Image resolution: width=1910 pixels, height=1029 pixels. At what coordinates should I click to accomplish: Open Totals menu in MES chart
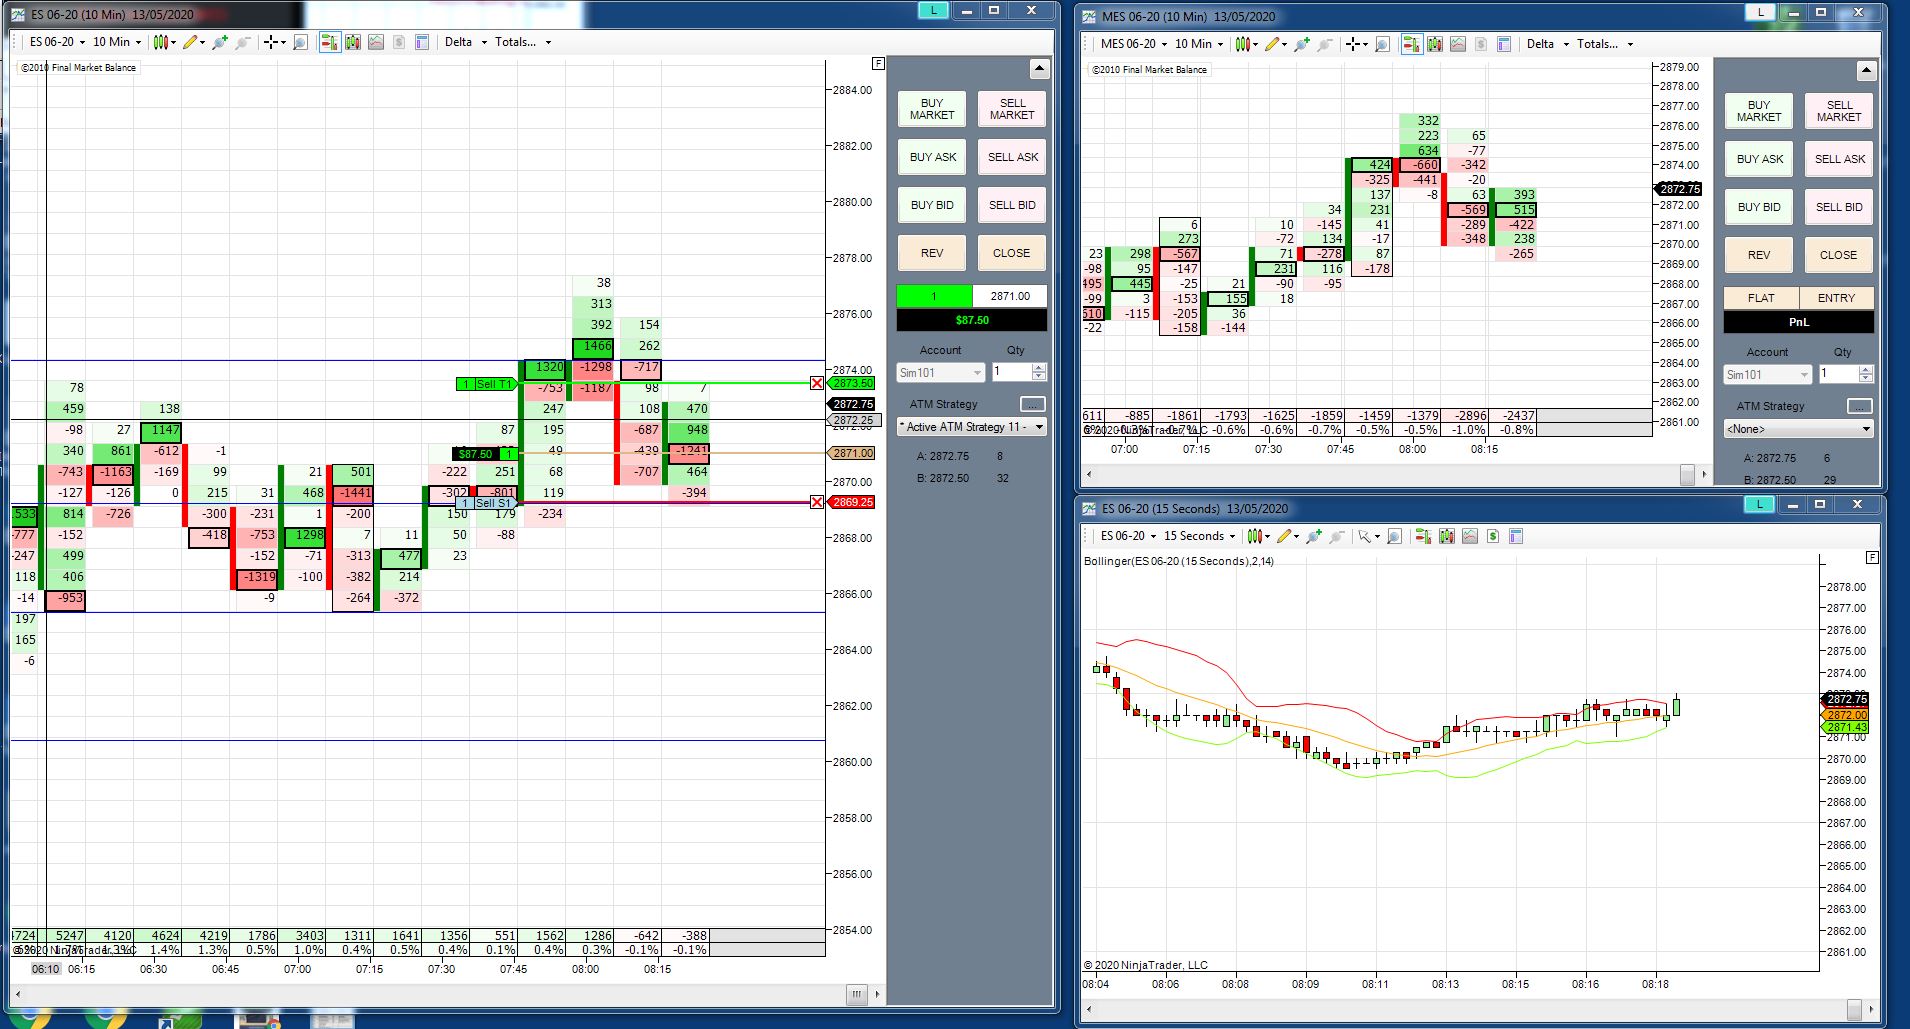1605,44
